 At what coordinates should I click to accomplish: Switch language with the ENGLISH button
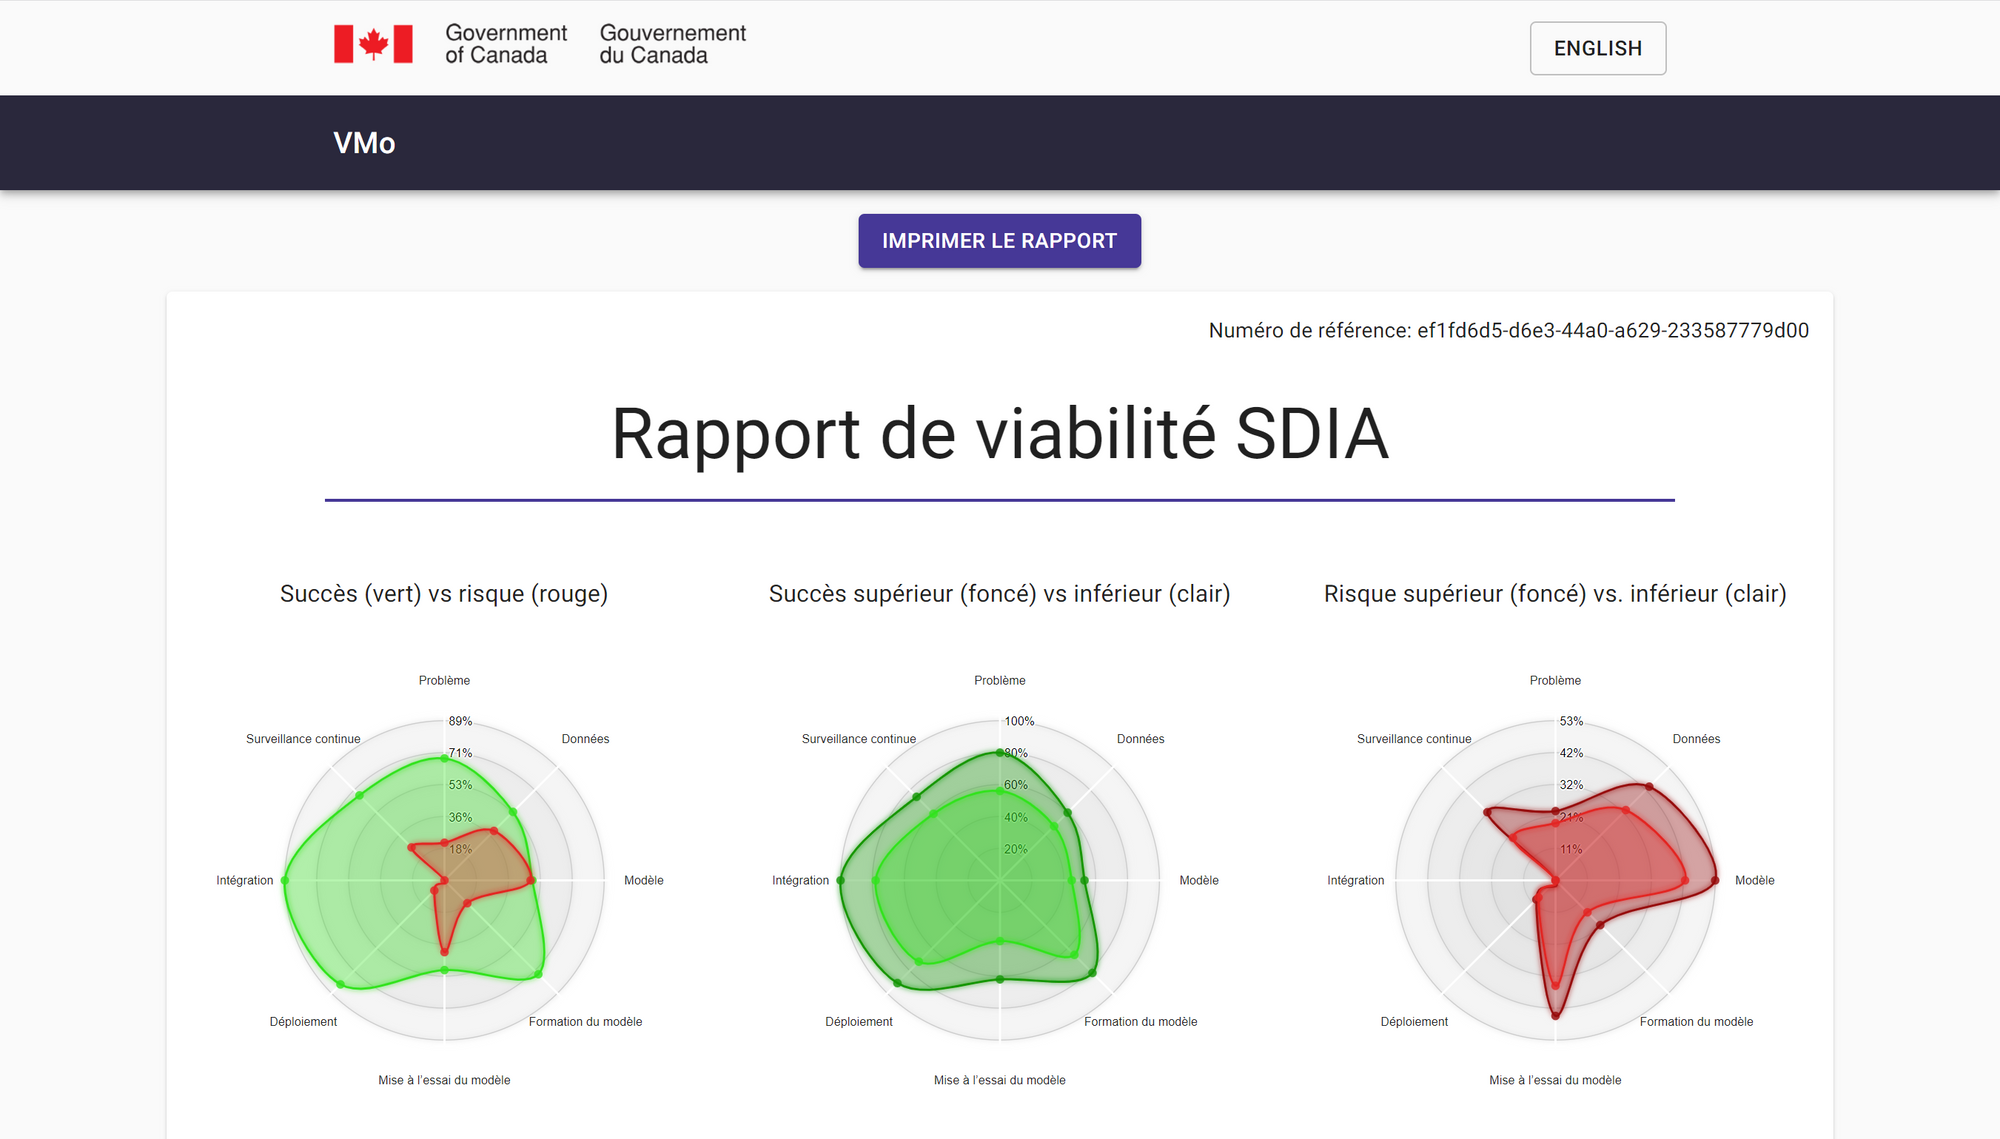(x=1598, y=48)
